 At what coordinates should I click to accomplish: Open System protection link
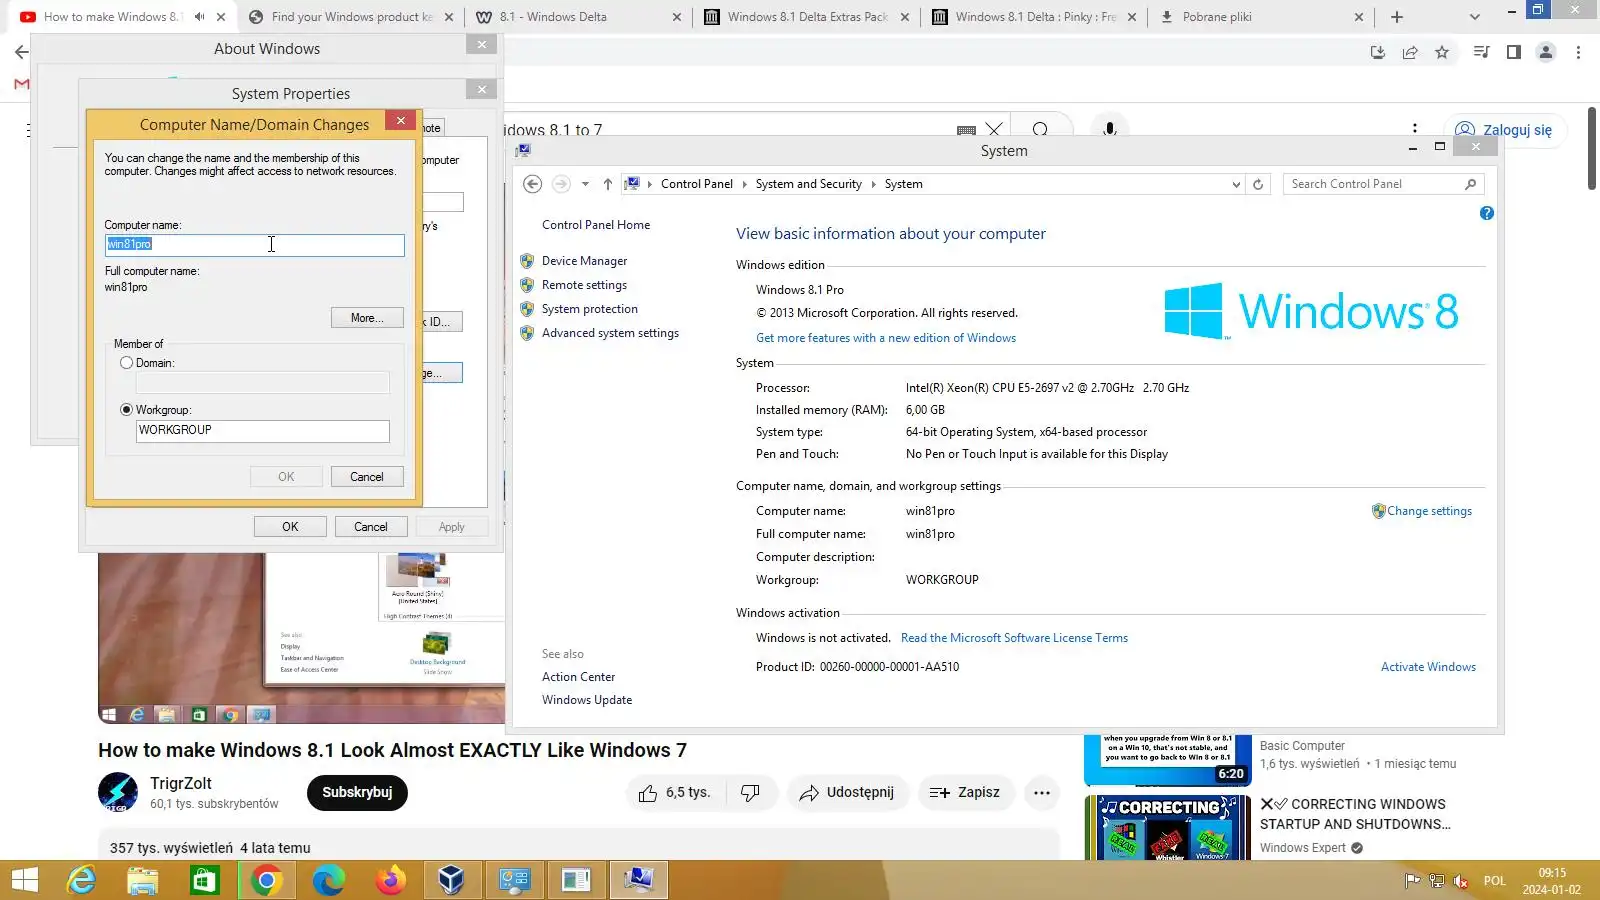(x=589, y=309)
